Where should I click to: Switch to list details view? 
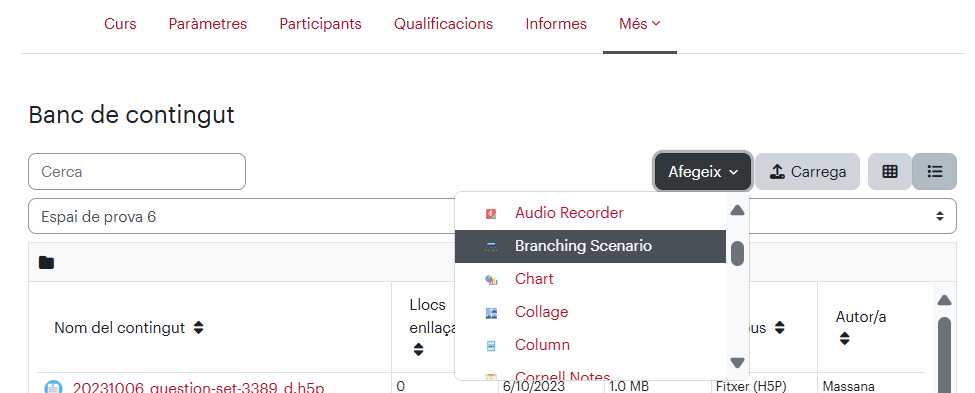coord(935,172)
